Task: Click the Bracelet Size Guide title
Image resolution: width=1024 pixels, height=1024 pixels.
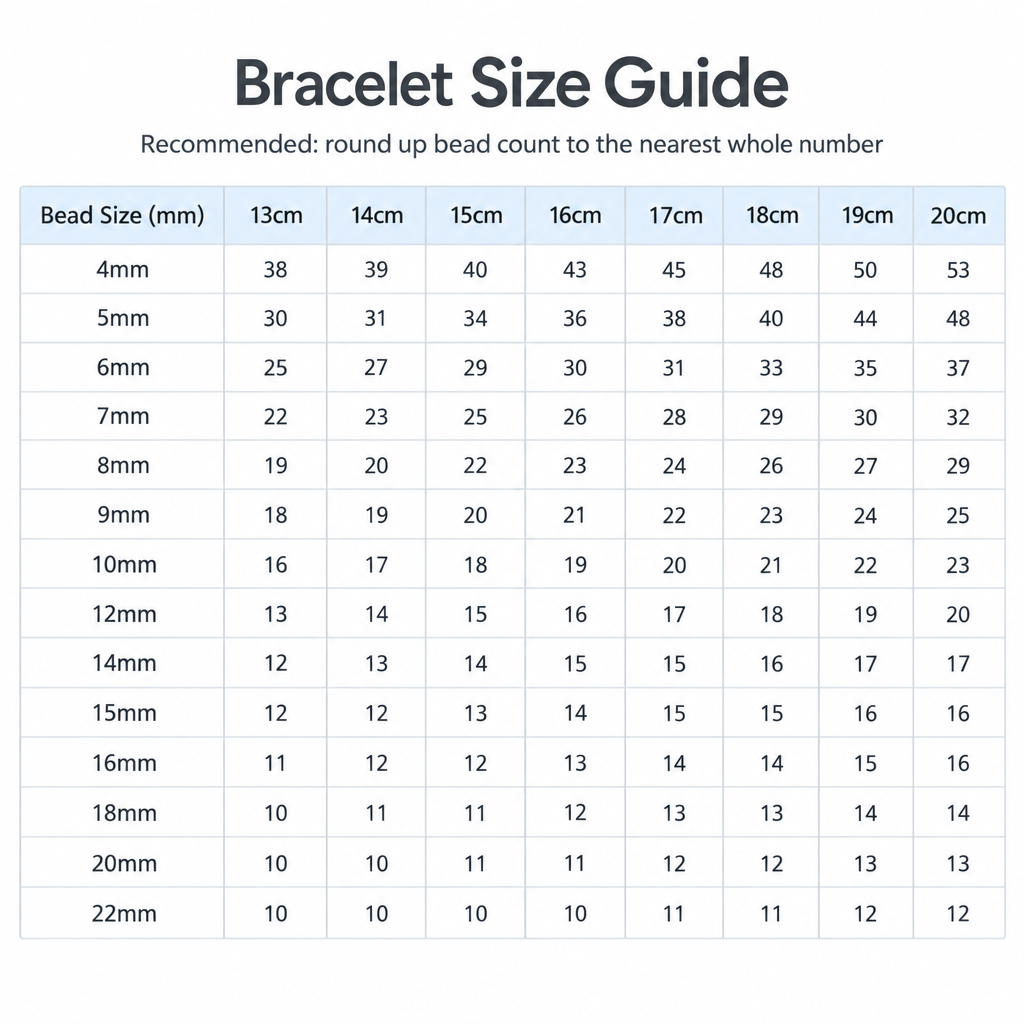Action: pos(511,83)
